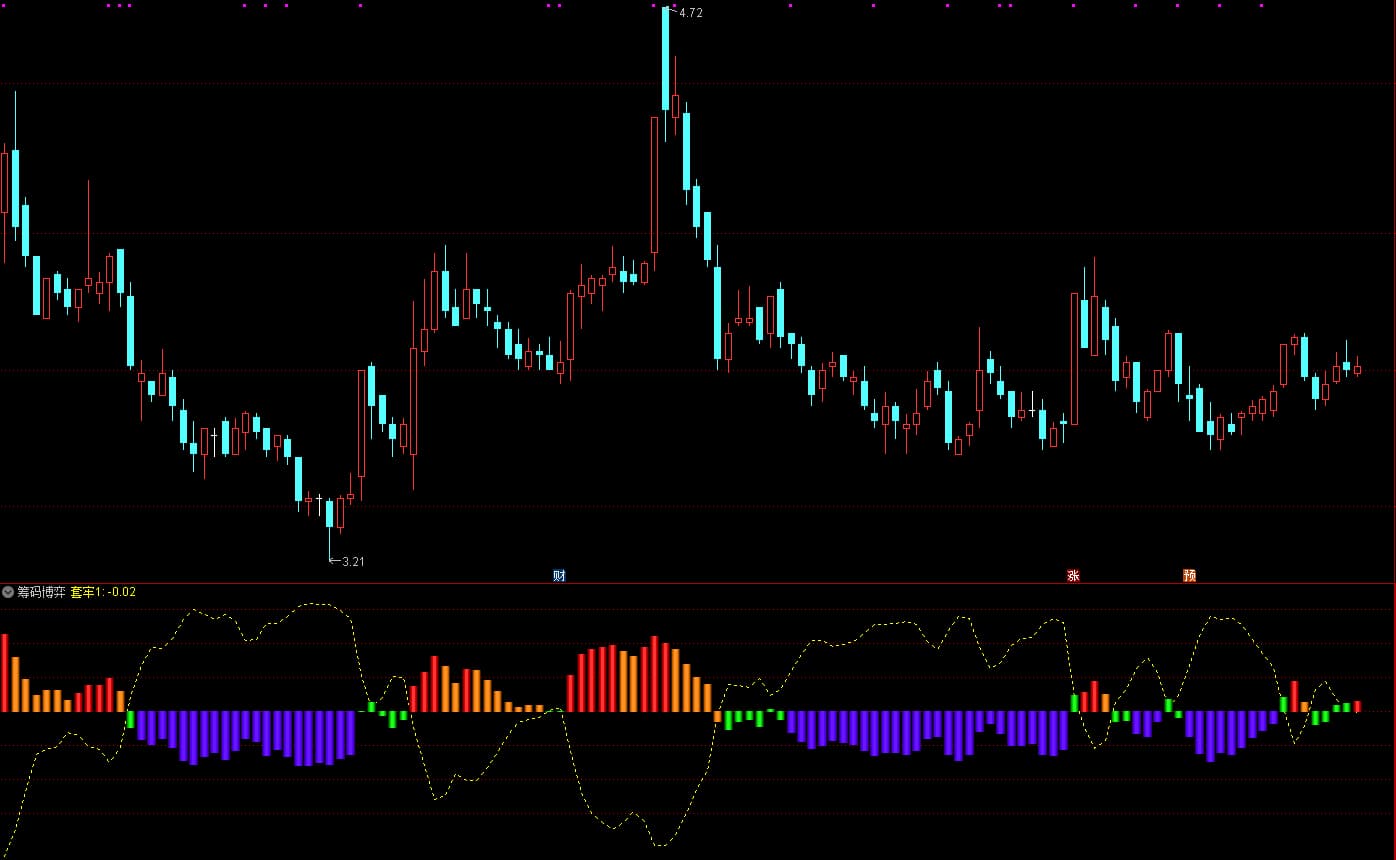This screenshot has height=860, width=1396.
Task: Click the large red candle below 涨 marker
Action: tap(1075, 358)
